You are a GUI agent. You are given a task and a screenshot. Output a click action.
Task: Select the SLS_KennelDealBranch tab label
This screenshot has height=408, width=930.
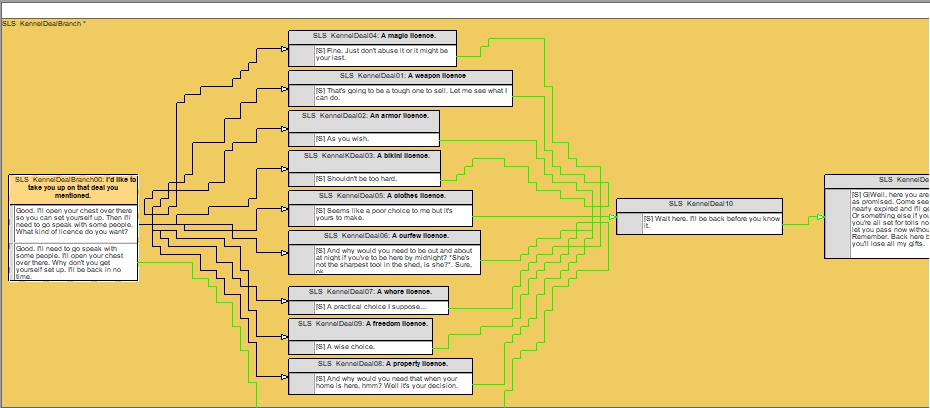point(44,24)
